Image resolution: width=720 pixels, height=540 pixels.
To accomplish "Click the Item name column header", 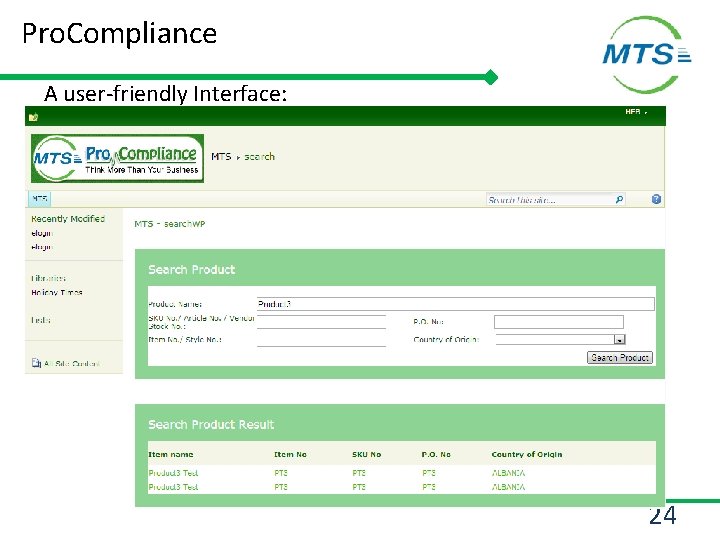I will [170, 454].
